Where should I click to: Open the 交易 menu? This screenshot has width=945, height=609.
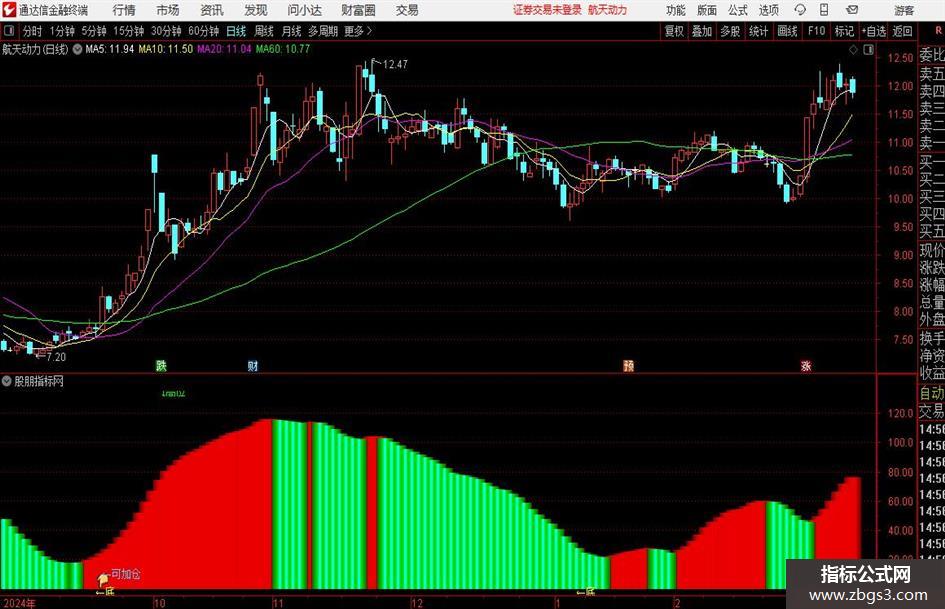(x=407, y=10)
